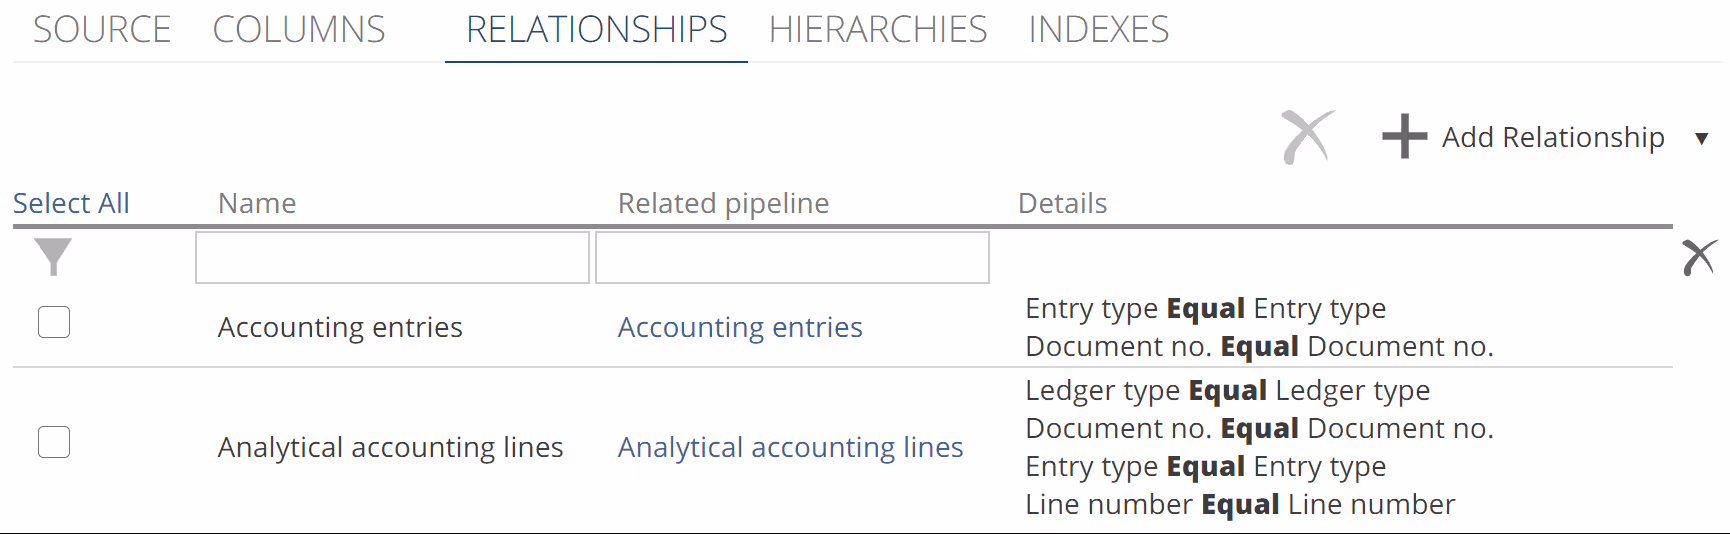Click the Add Relationship button
The height and width of the screenshot is (534, 1730).
tap(1552, 137)
